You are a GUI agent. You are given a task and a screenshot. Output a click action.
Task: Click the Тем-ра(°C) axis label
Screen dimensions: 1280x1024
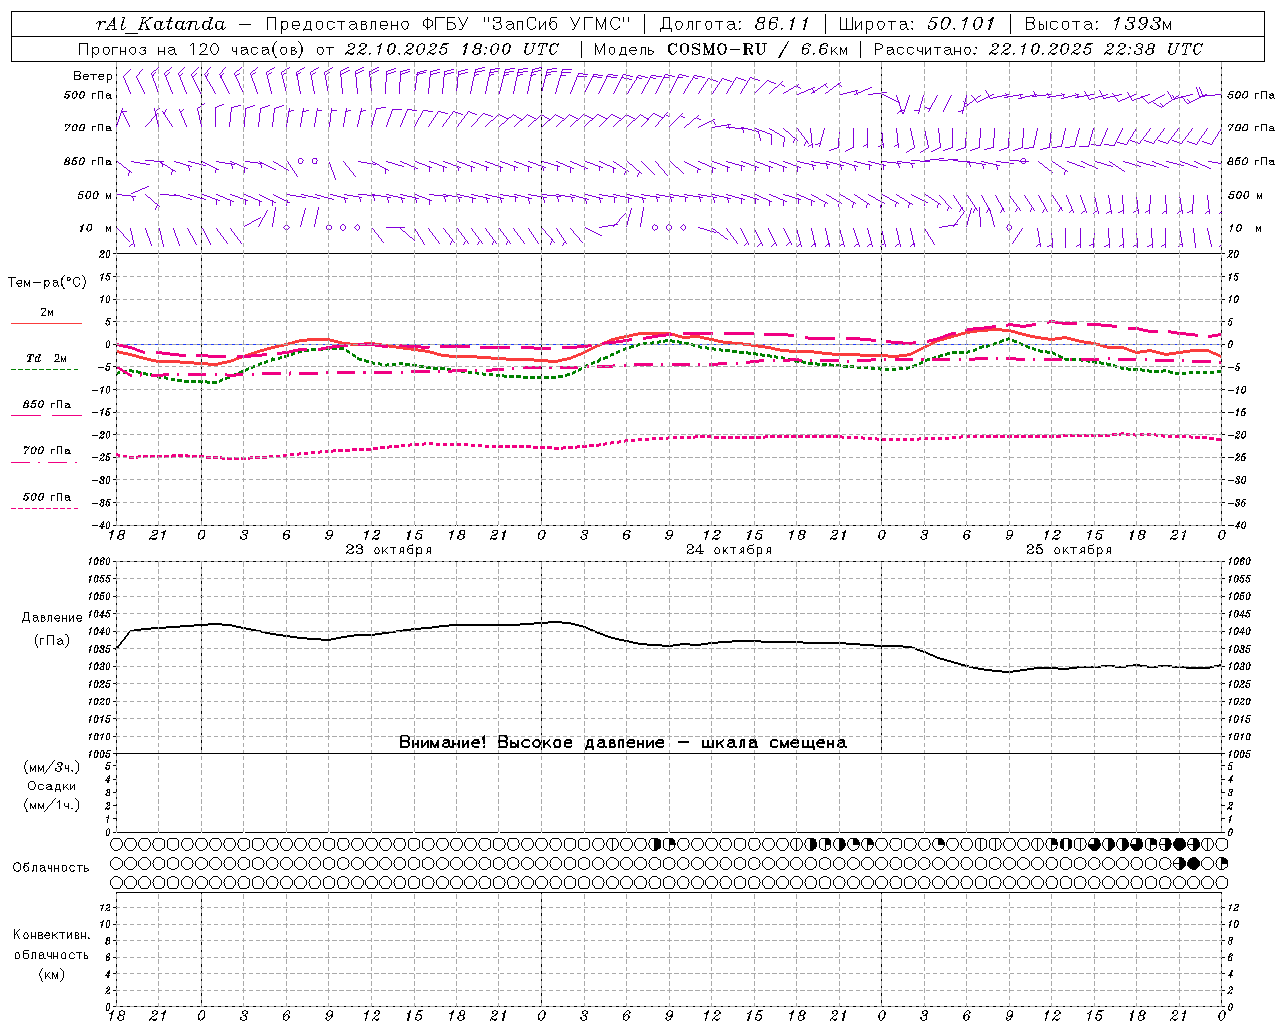47,283
